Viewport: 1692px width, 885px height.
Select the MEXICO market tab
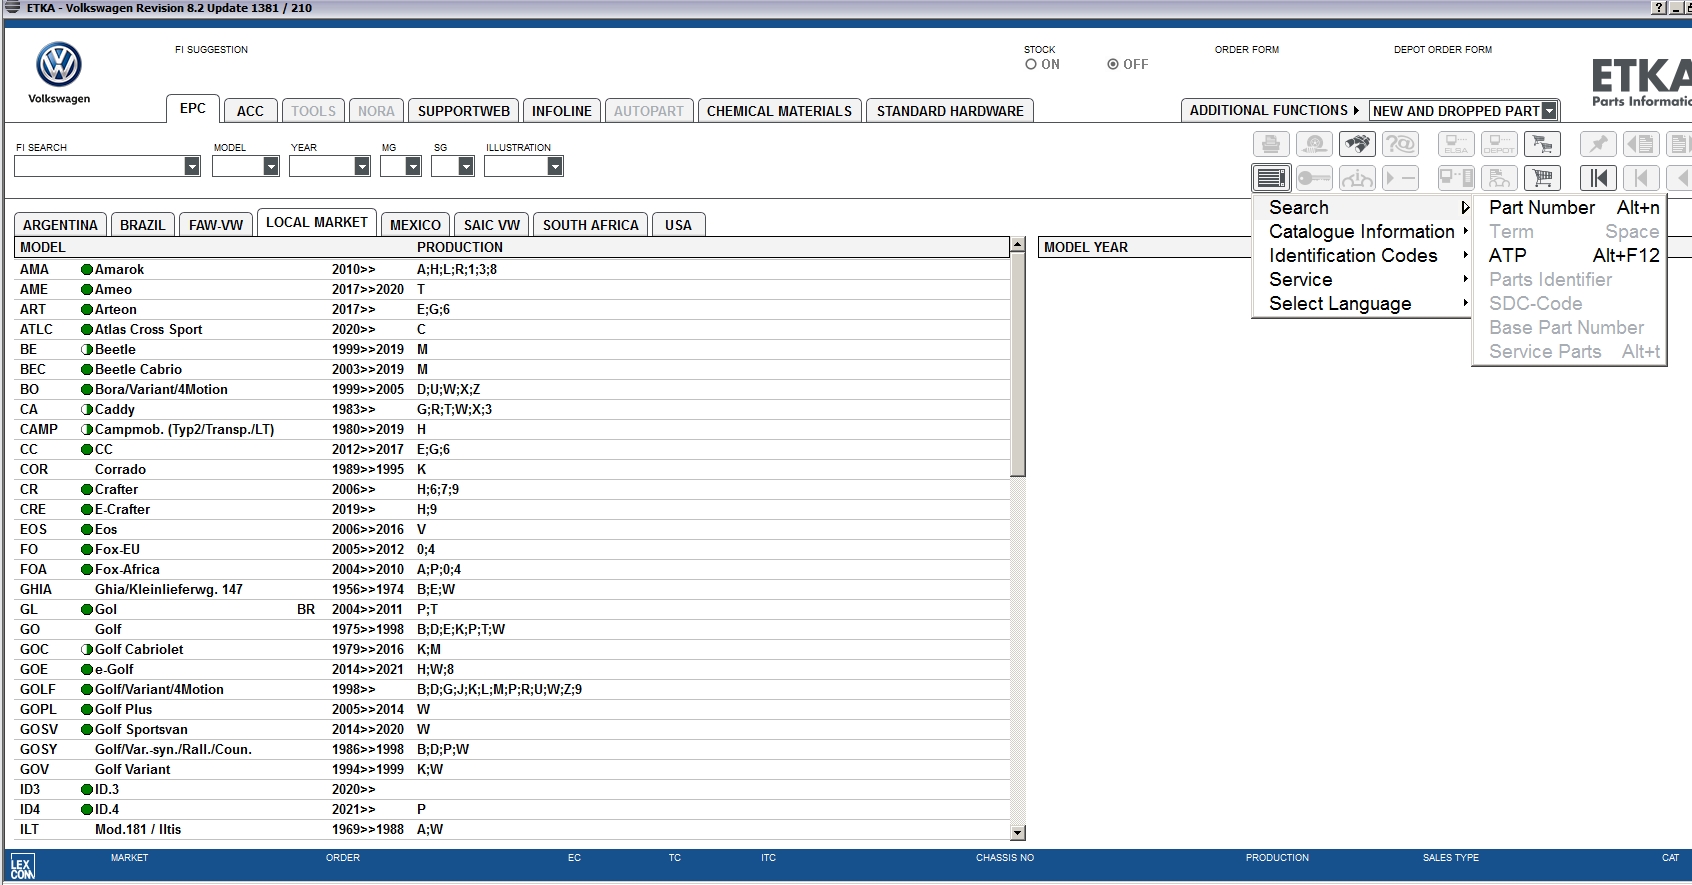(415, 225)
